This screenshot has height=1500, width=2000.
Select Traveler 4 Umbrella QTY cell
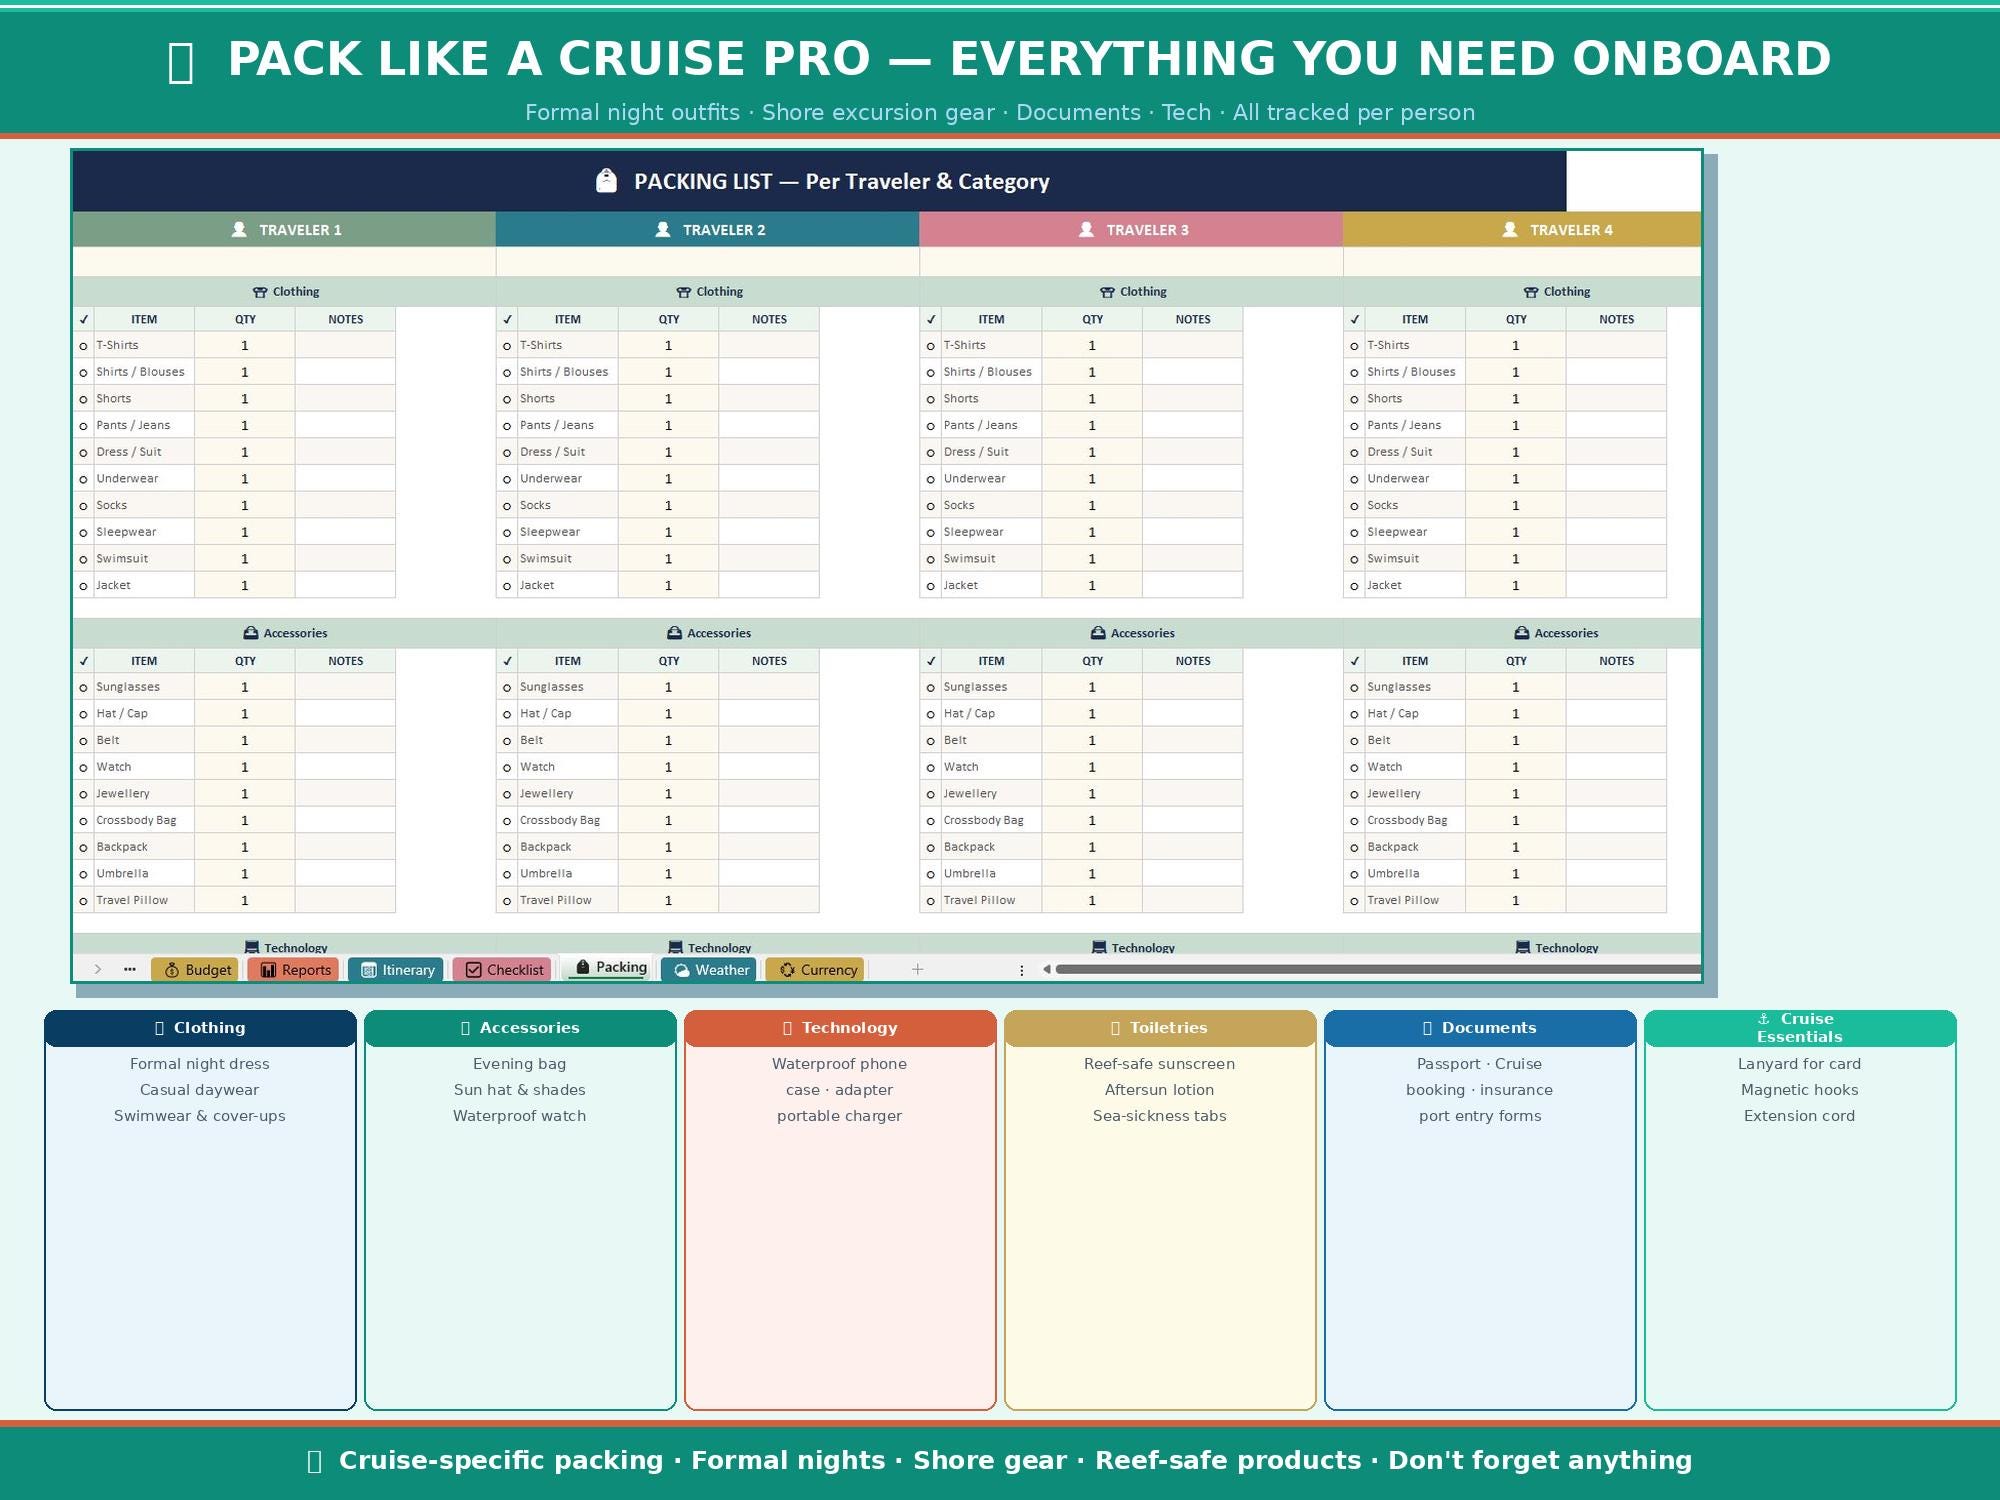point(1516,873)
